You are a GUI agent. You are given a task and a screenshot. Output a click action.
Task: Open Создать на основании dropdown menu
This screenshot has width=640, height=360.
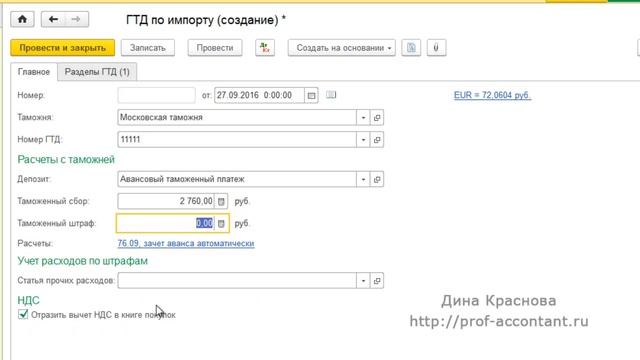pyautogui.click(x=342, y=48)
